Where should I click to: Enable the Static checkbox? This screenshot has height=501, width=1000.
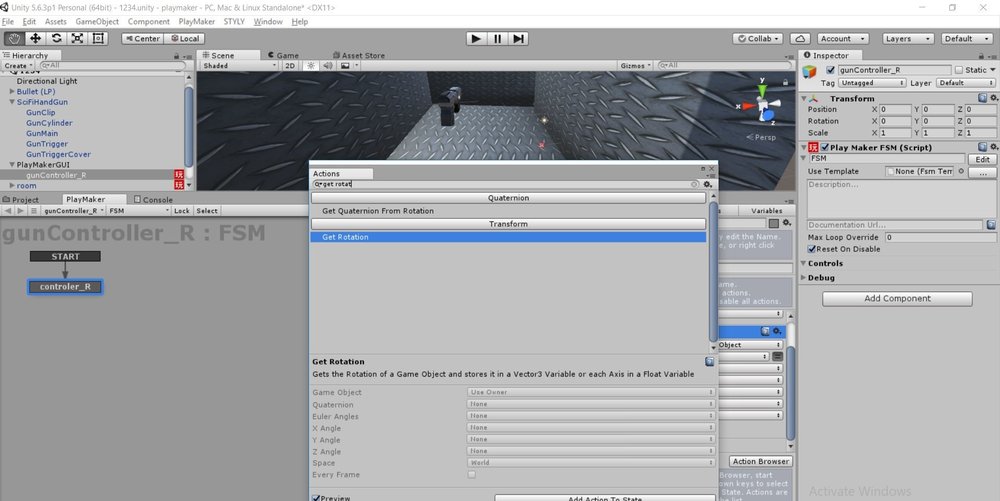[959, 70]
